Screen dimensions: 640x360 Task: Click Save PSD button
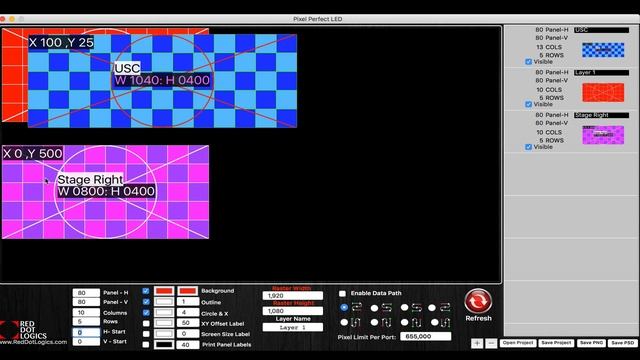[623, 343]
